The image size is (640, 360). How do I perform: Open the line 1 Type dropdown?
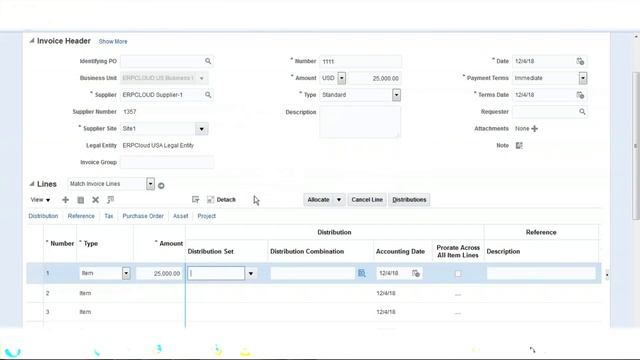tap(126, 273)
